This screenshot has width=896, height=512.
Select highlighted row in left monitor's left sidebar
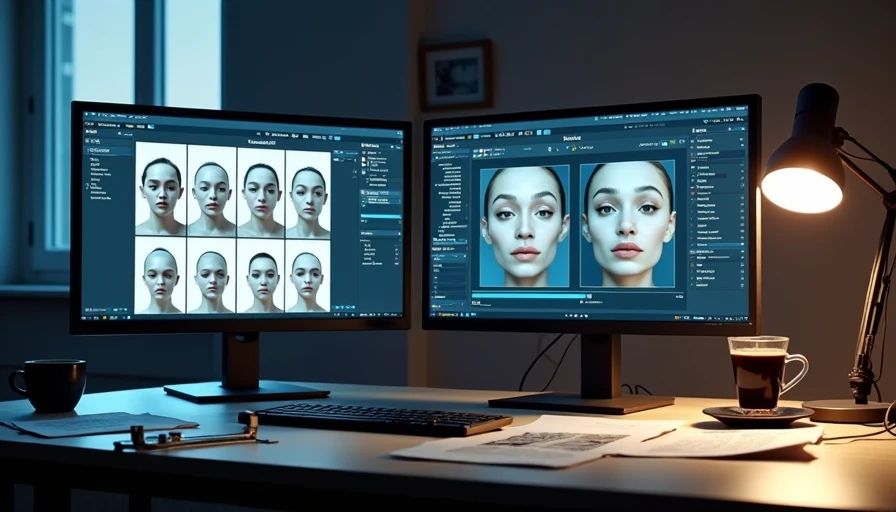[x=108, y=150]
